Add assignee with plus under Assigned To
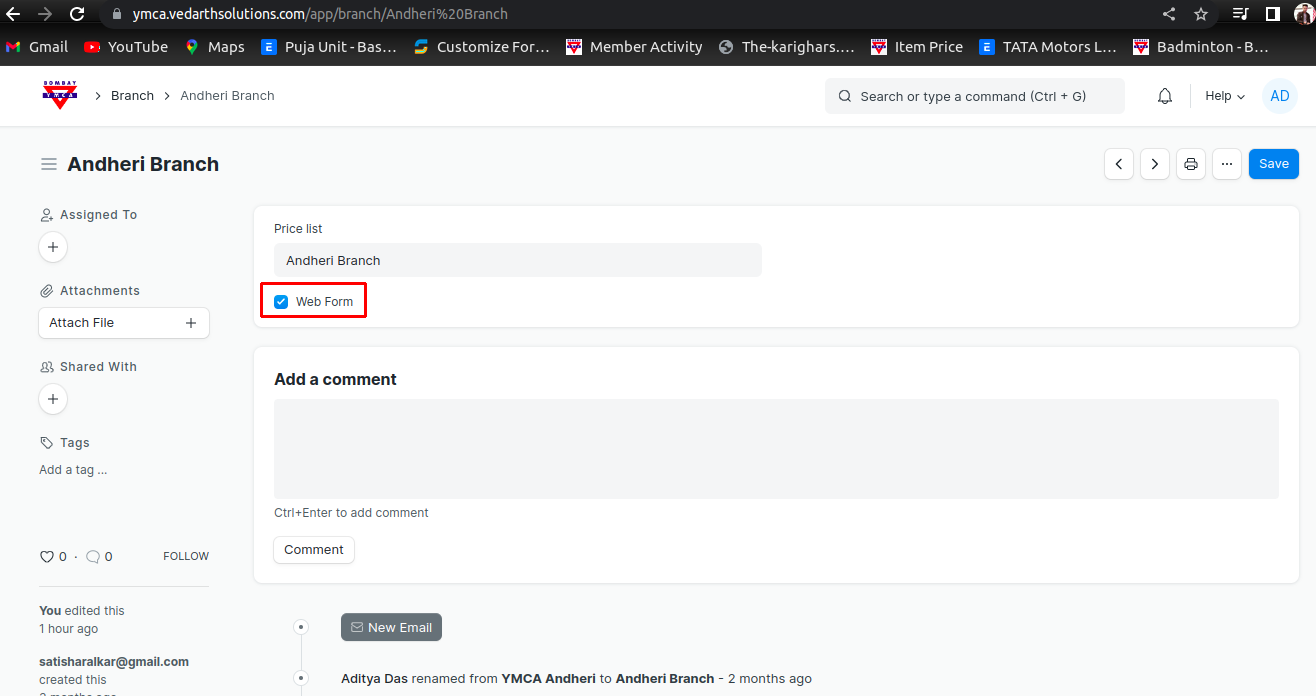Screen dimensions: 1316x696 click(53, 247)
